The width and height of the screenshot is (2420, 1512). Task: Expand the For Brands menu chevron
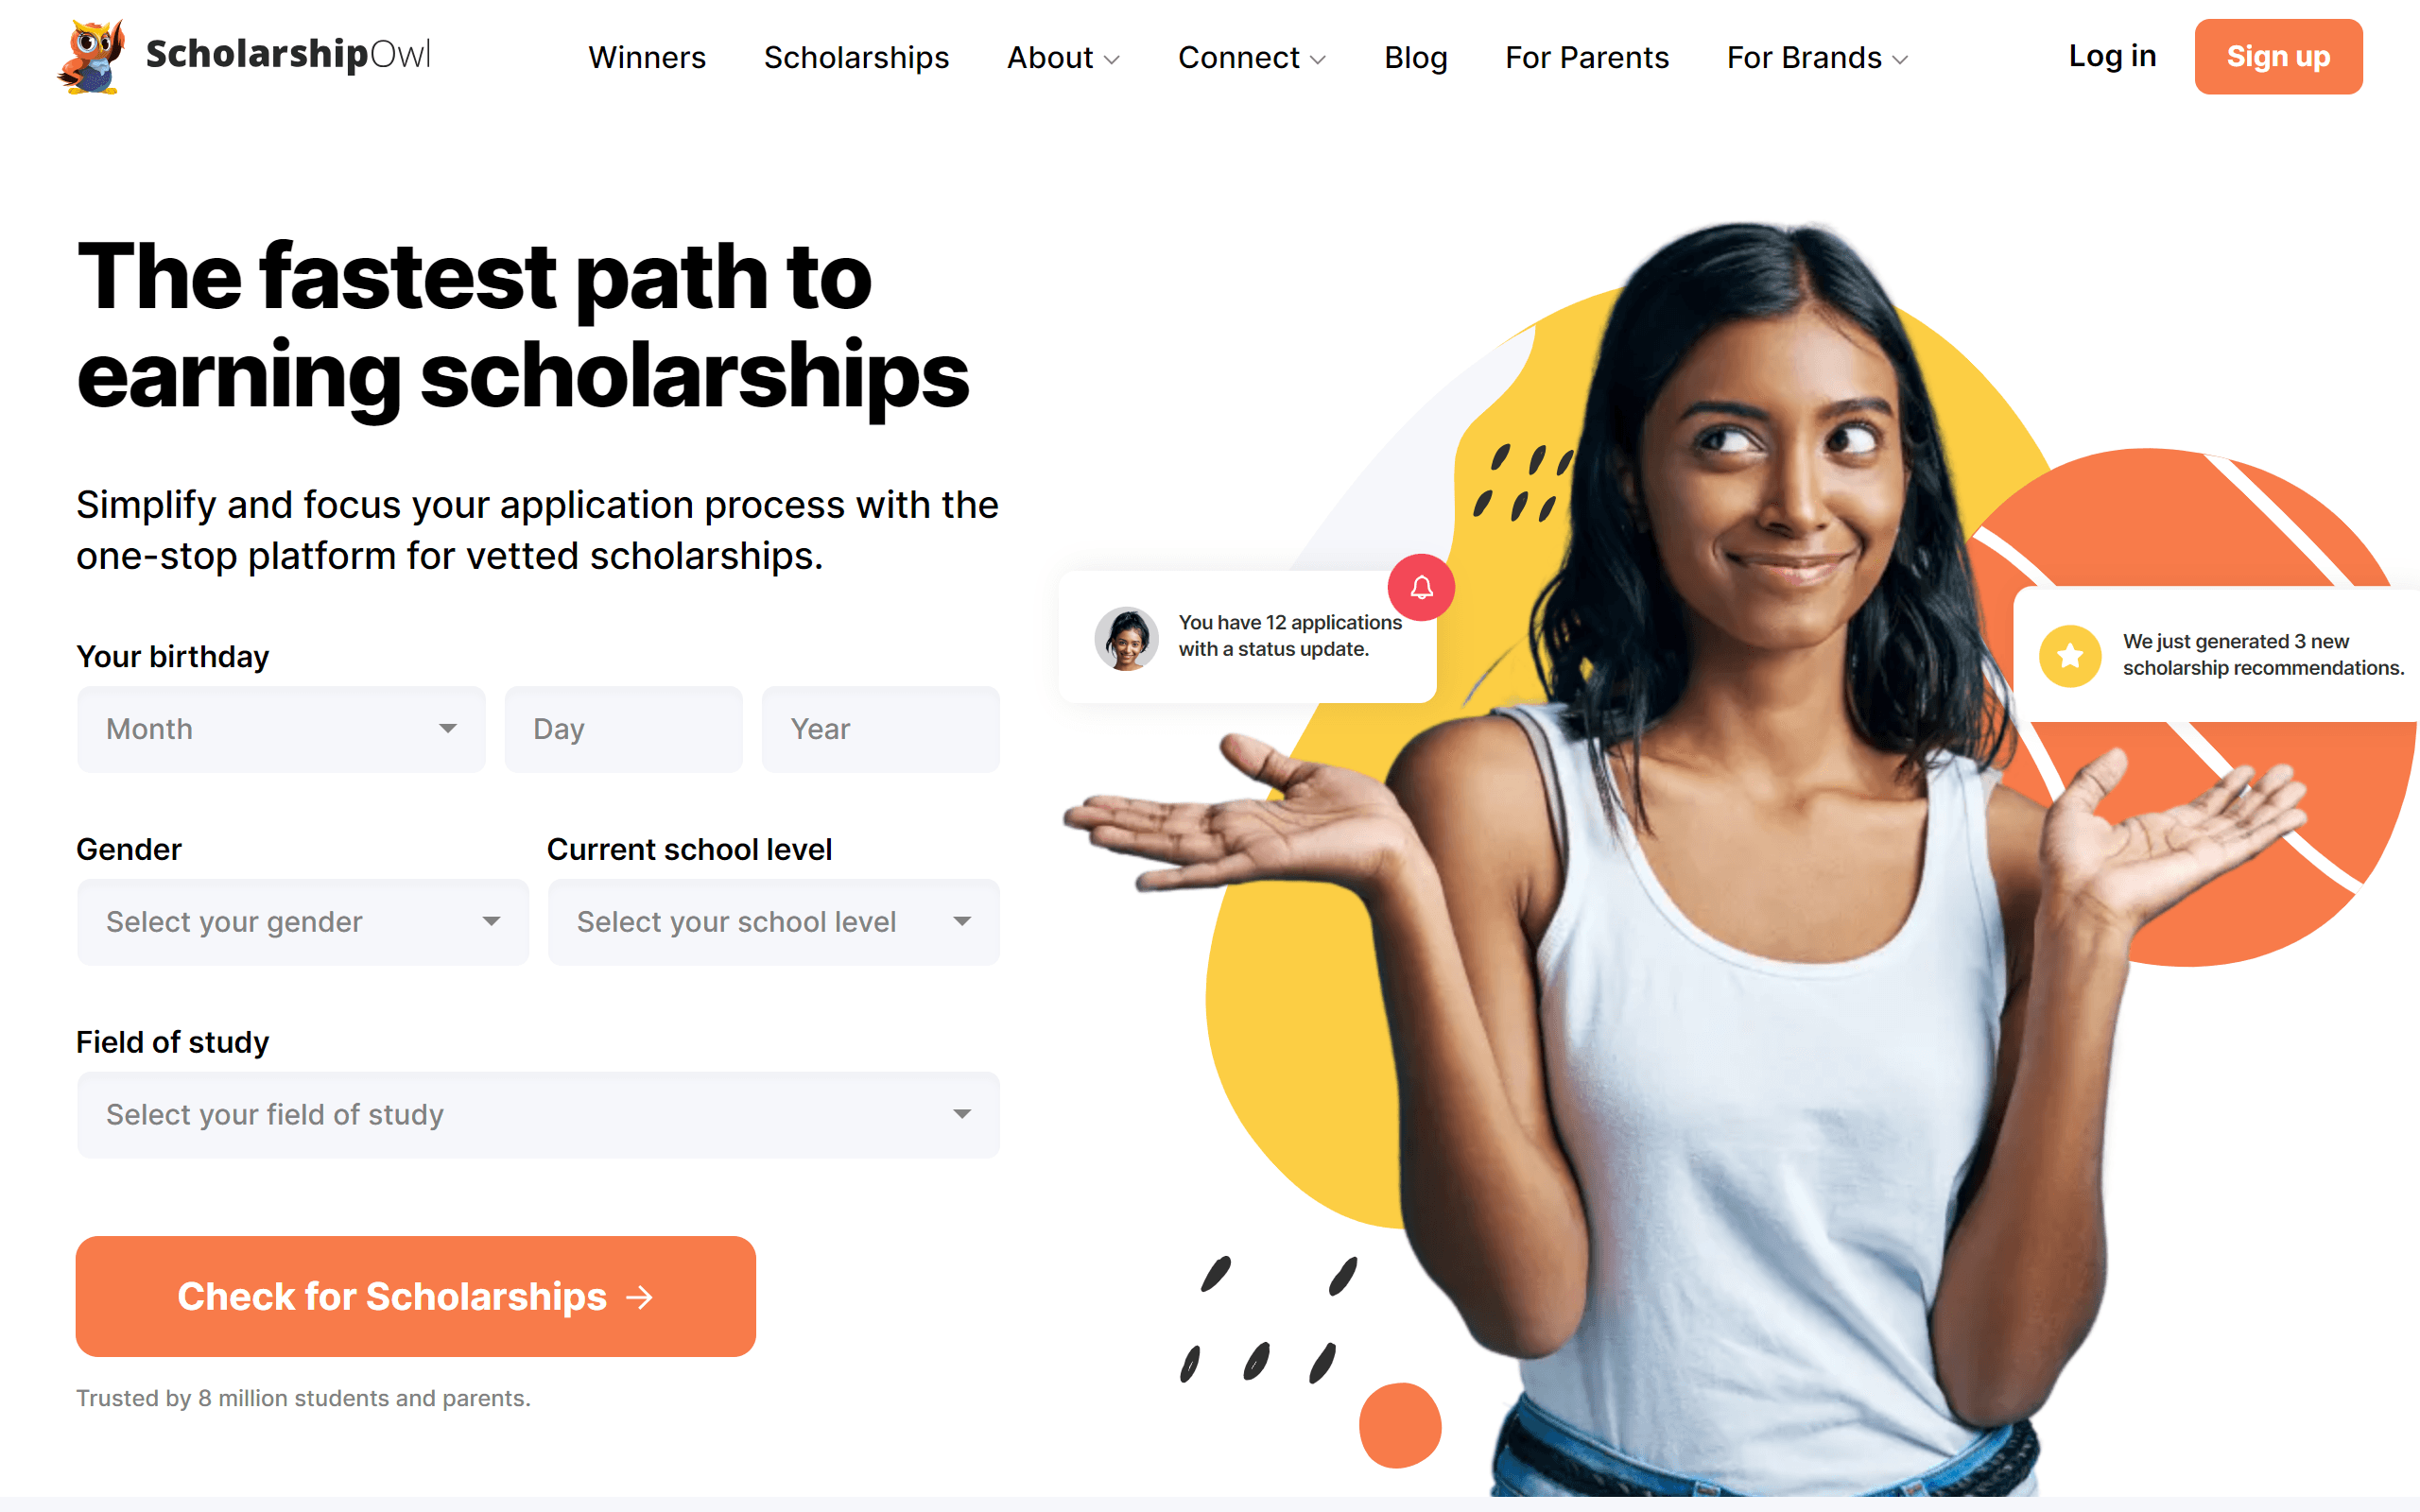tap(1900, 59)
